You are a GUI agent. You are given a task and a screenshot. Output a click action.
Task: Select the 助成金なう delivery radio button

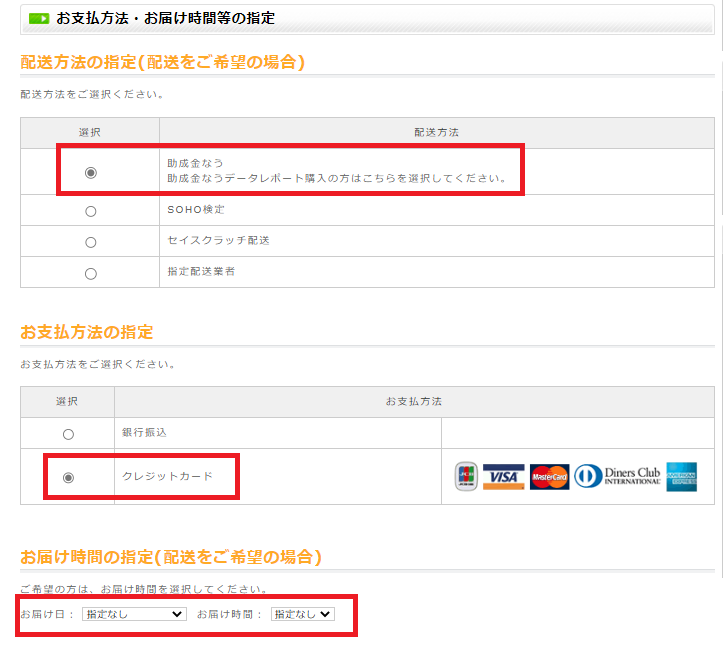pos(91,172)
